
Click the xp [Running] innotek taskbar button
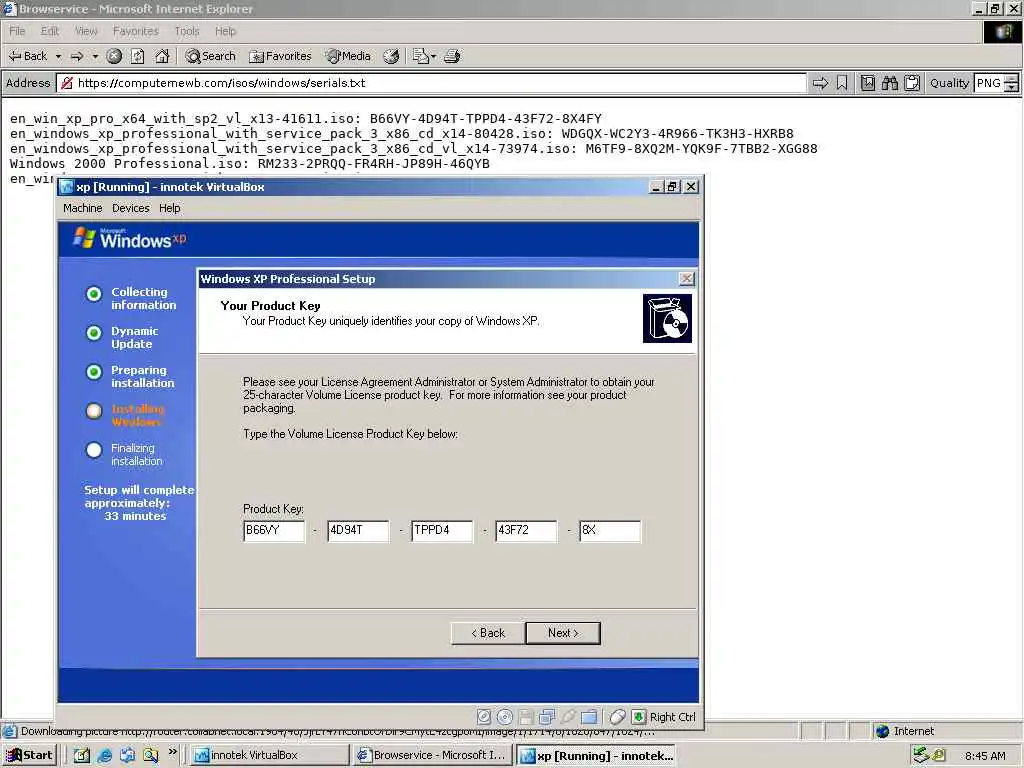(596, 756)
